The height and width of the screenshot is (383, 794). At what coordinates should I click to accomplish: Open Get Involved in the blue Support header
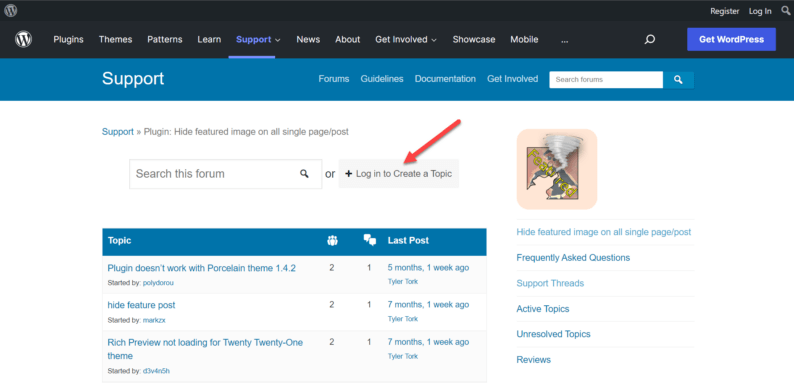512,79
